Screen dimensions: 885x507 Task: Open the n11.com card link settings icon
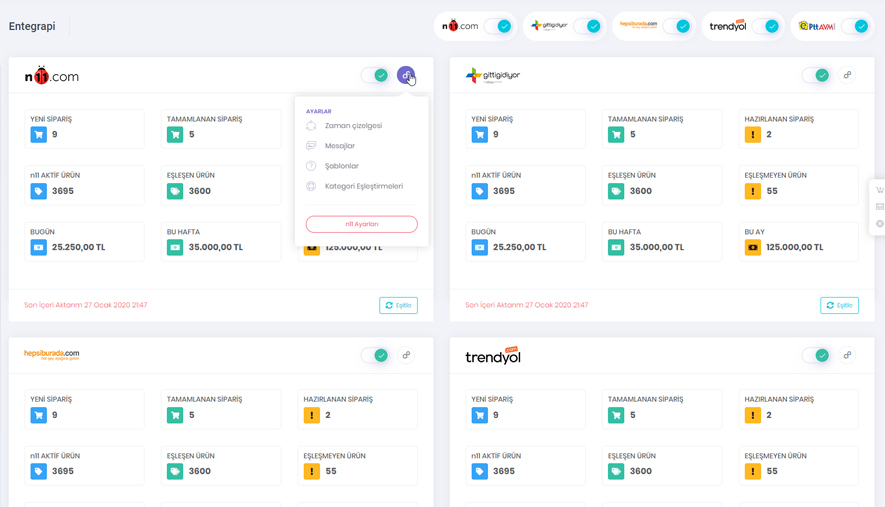tap(405, 75)
